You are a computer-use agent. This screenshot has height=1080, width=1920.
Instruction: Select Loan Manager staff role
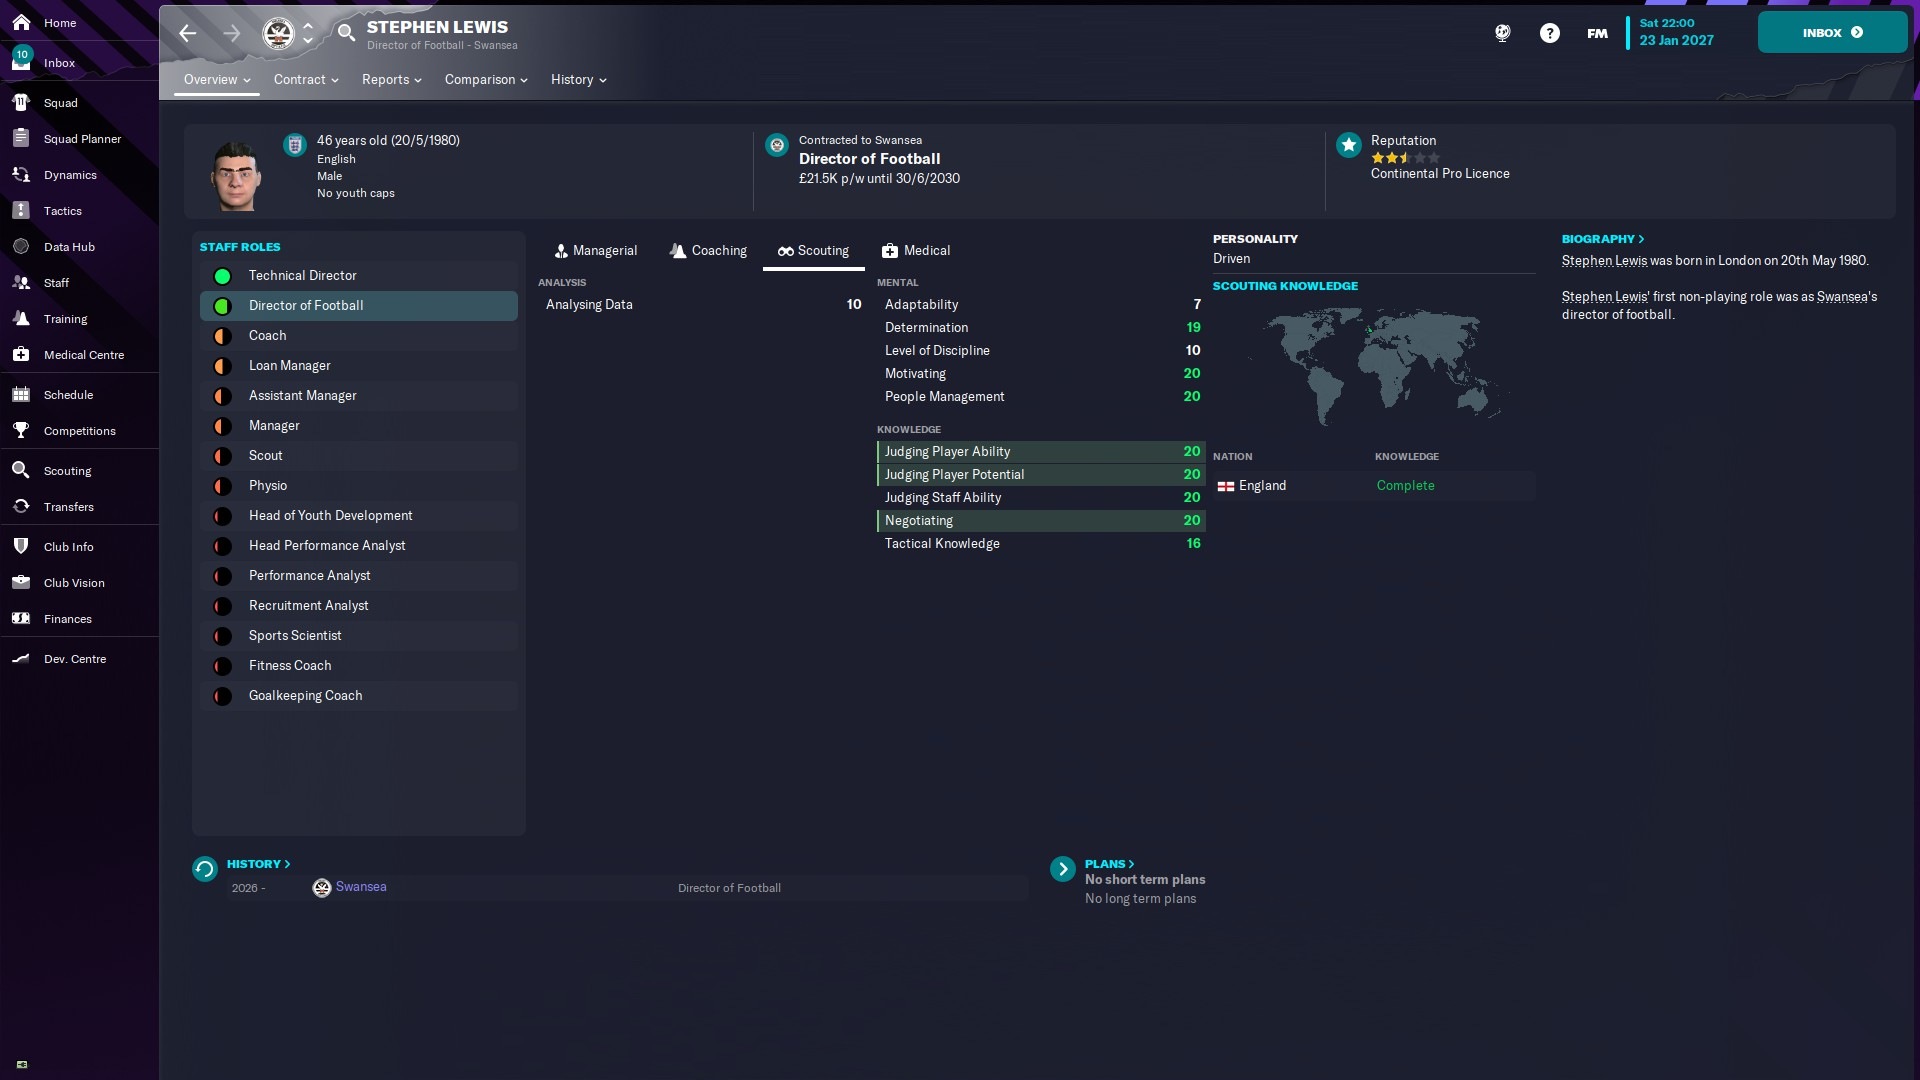click(359, 365)
